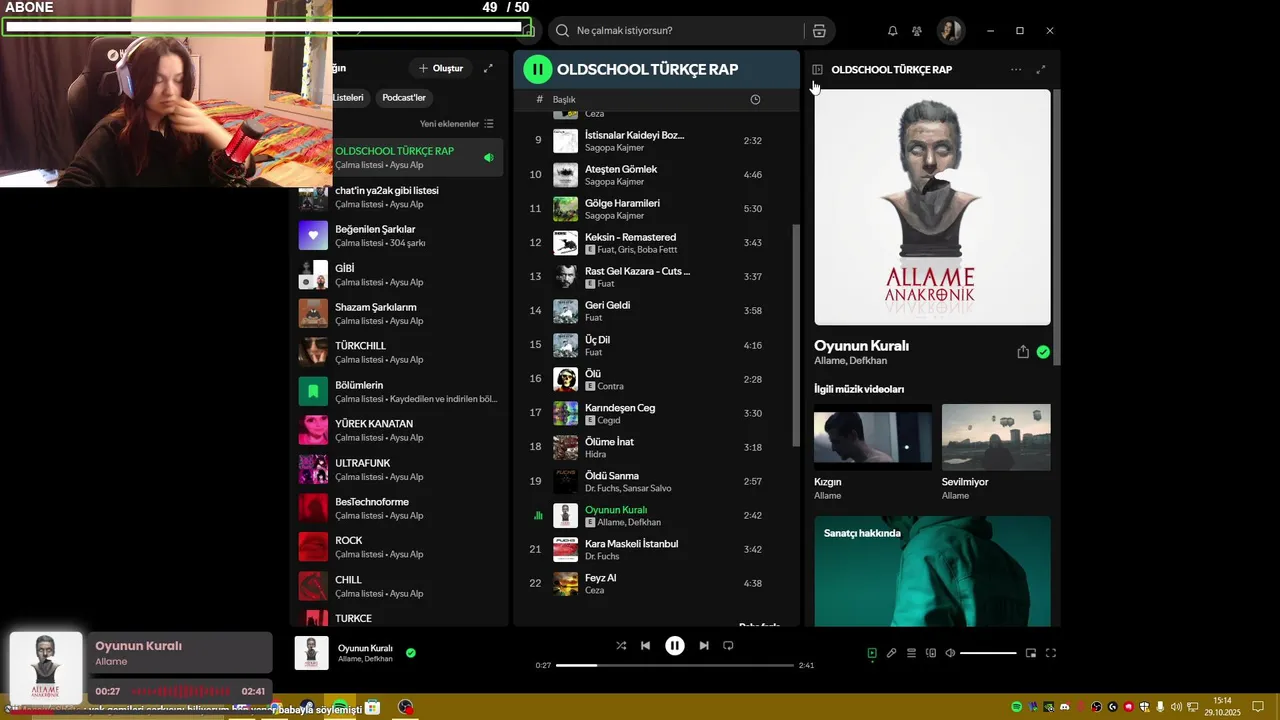The height and width of the screenshot is (720, 1280).
Task: Open the connect to a device icon
Action: coord(931,653)
